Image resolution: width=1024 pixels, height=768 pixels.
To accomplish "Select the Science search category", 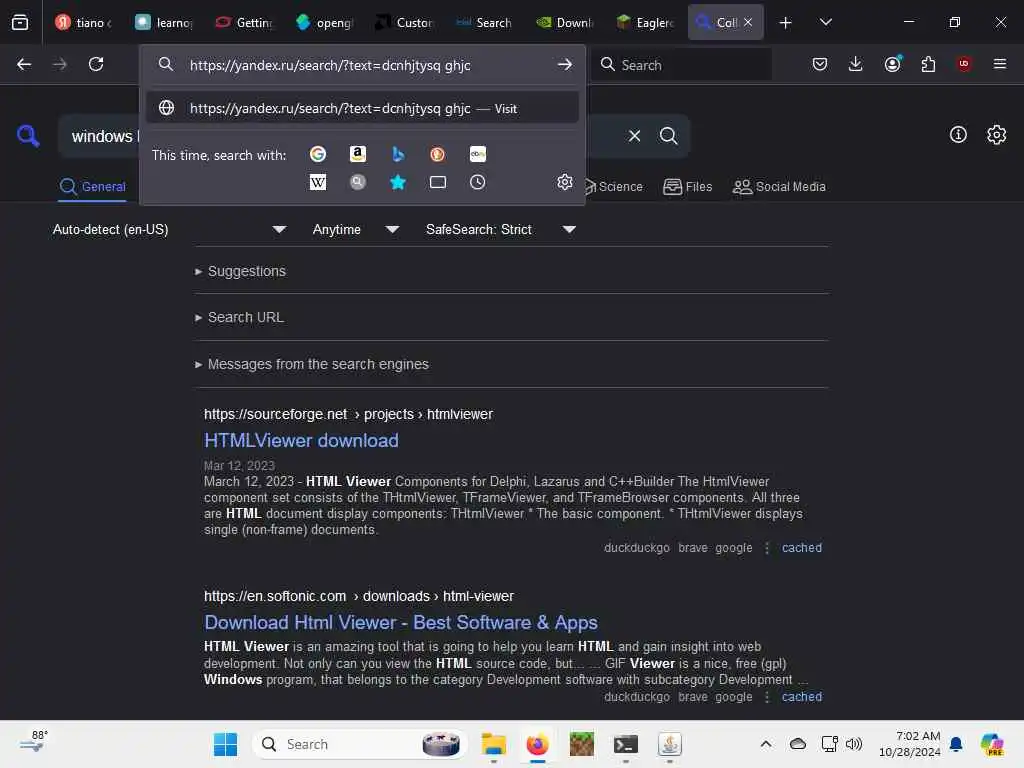I will coord(613,187).
